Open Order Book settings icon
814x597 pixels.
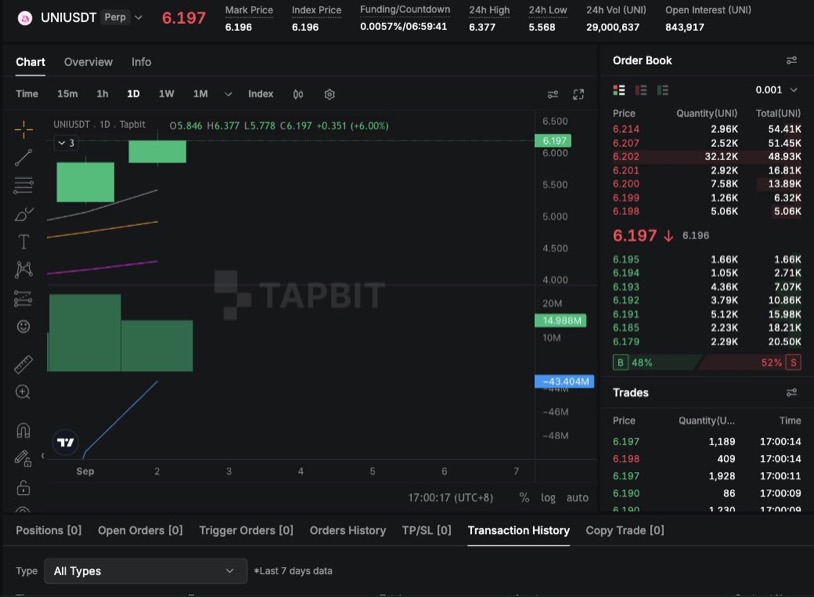pos(792,61)
